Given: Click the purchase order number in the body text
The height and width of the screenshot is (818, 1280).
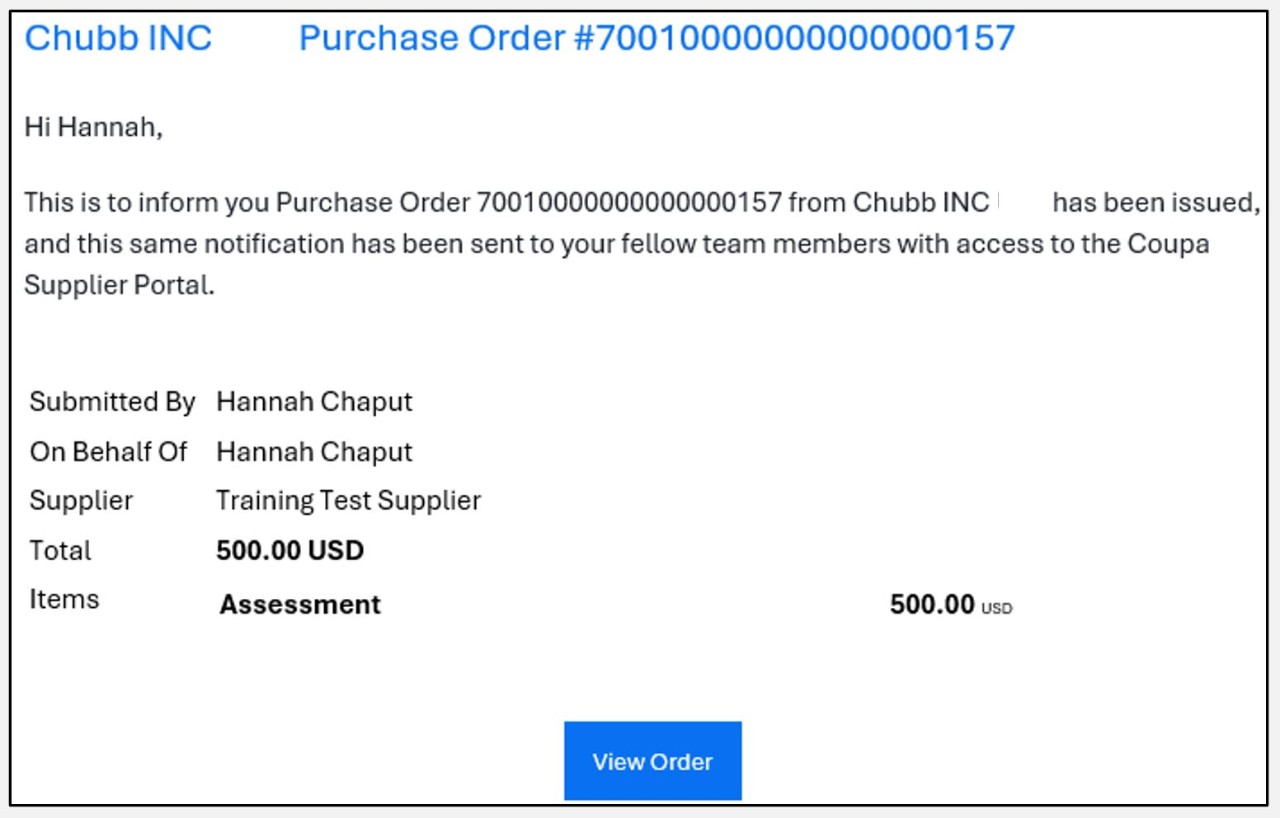Looking at the screenshot, I should (x=629, y=203).
